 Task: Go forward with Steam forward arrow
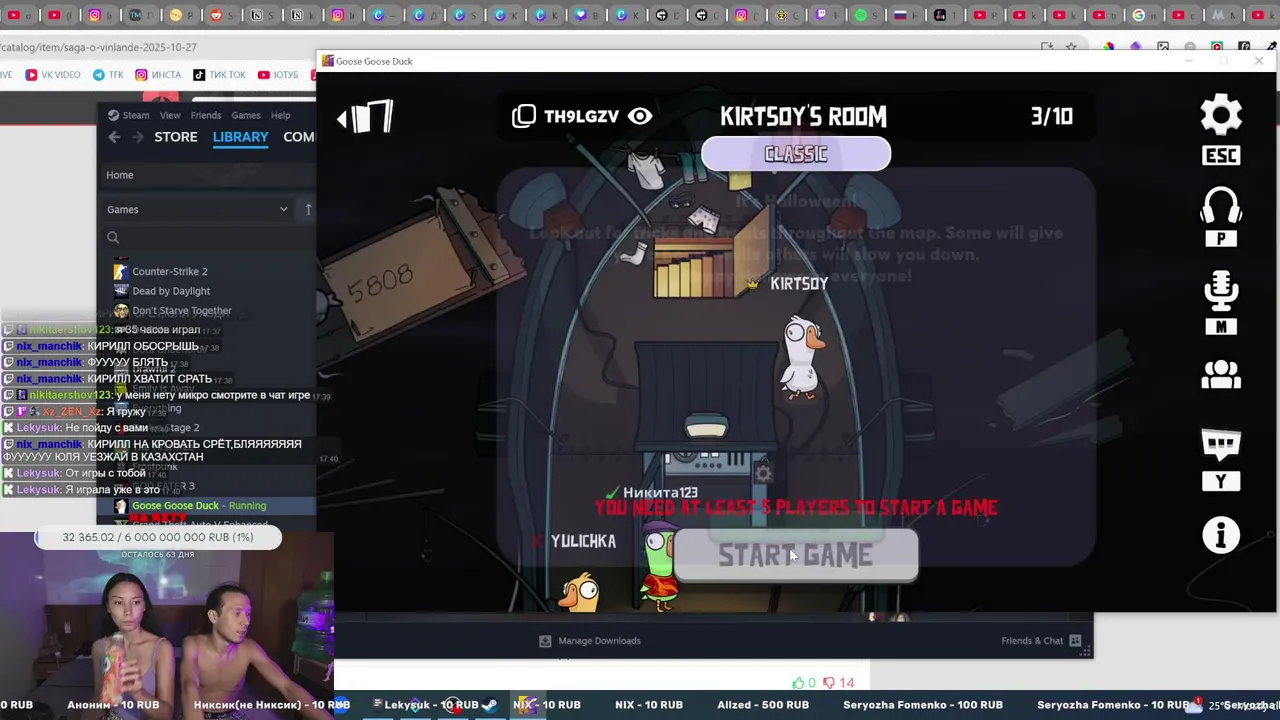click(136, 137)
